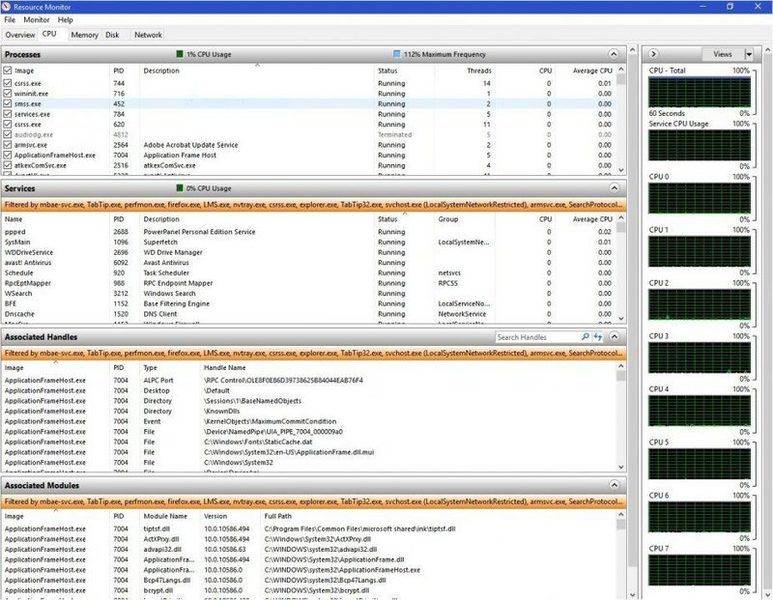Select the SysMain service row

(309, 242)
